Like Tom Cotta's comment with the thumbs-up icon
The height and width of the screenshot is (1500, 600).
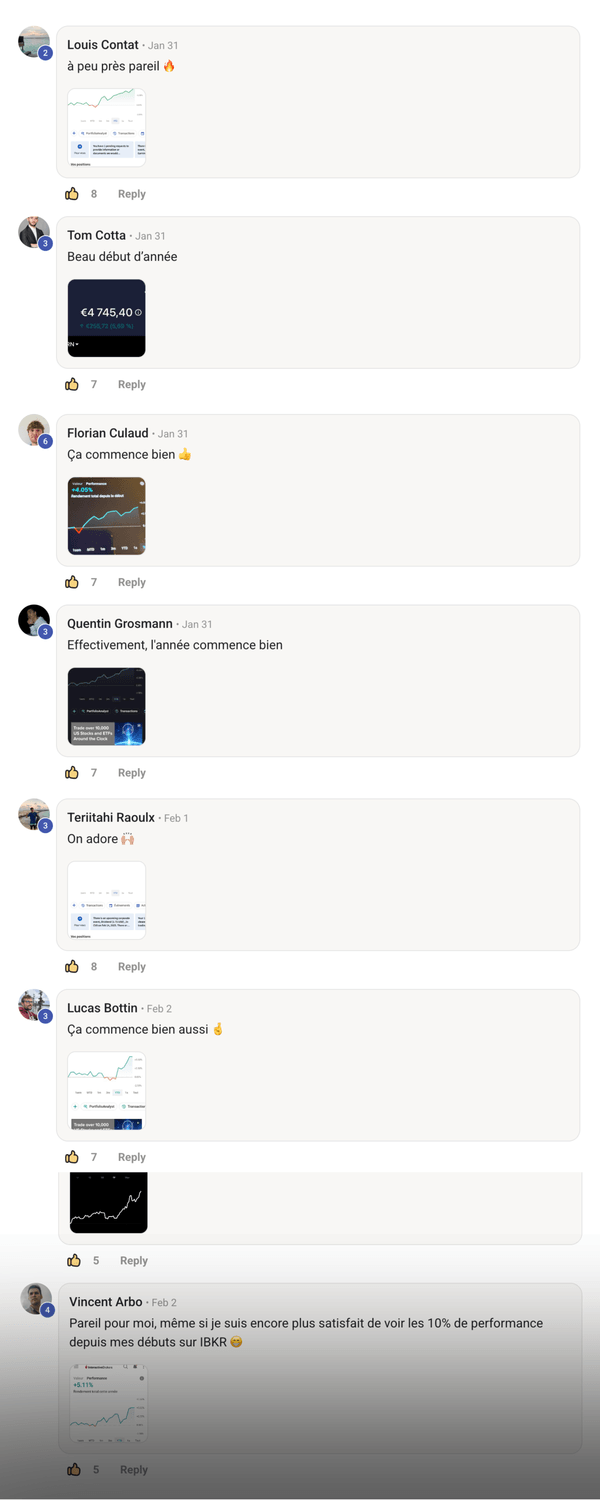(72, 384)
